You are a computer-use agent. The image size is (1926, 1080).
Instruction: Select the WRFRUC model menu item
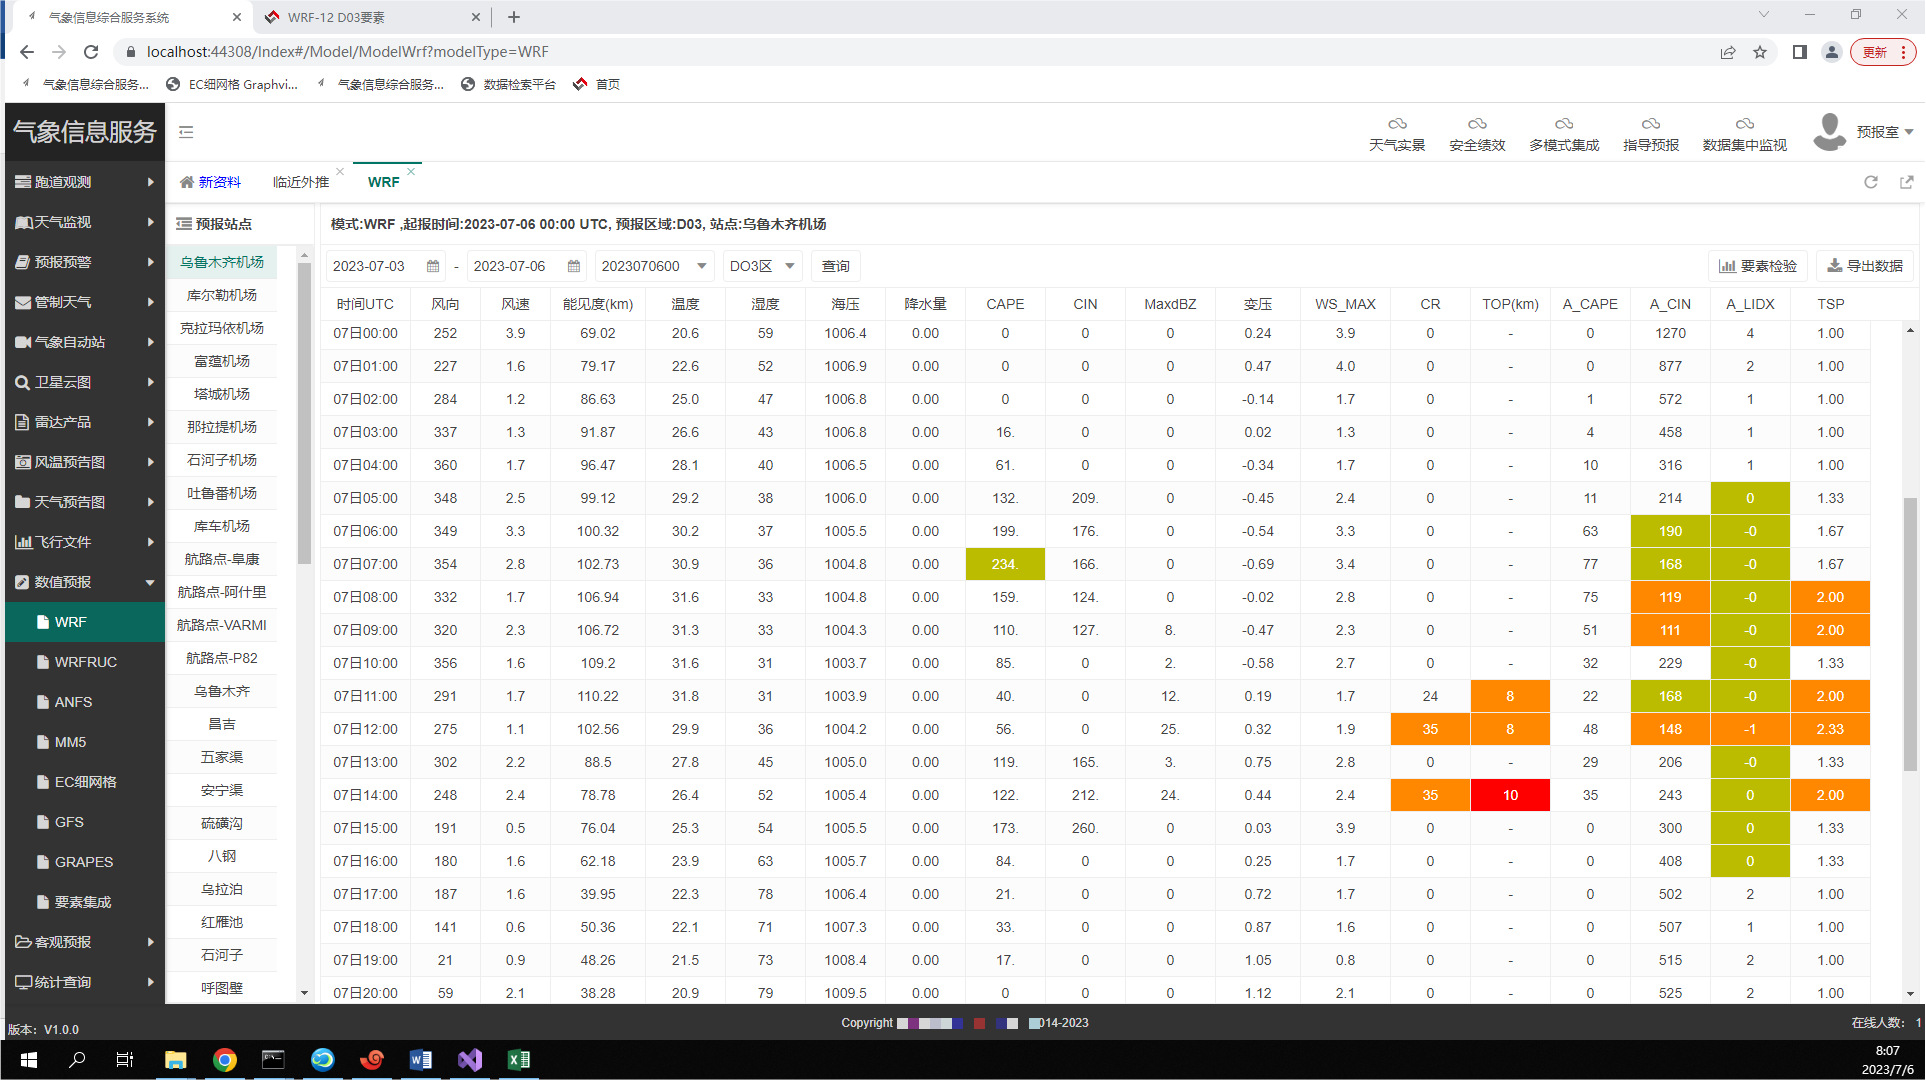tap(85, 662)
